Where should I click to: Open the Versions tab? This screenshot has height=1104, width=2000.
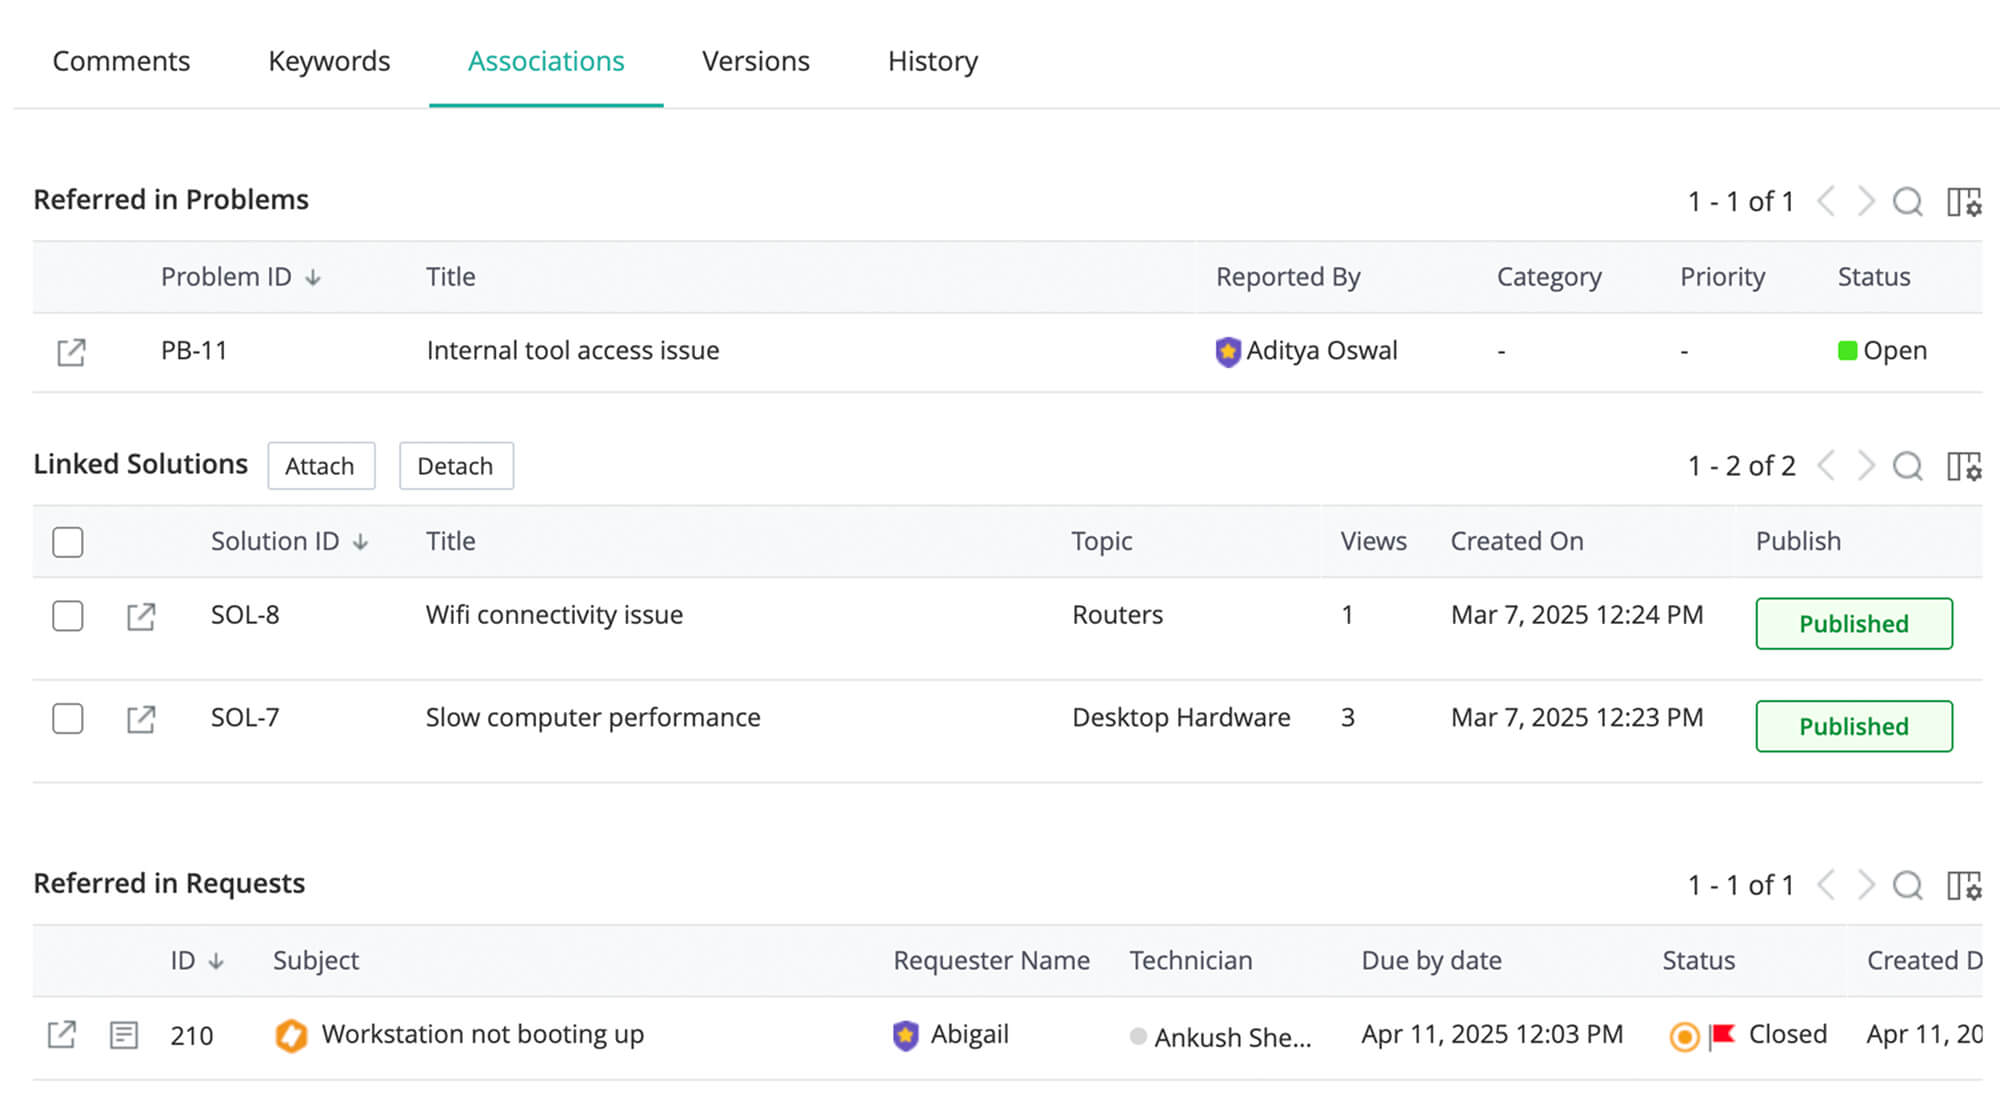[x=756, y=61]
